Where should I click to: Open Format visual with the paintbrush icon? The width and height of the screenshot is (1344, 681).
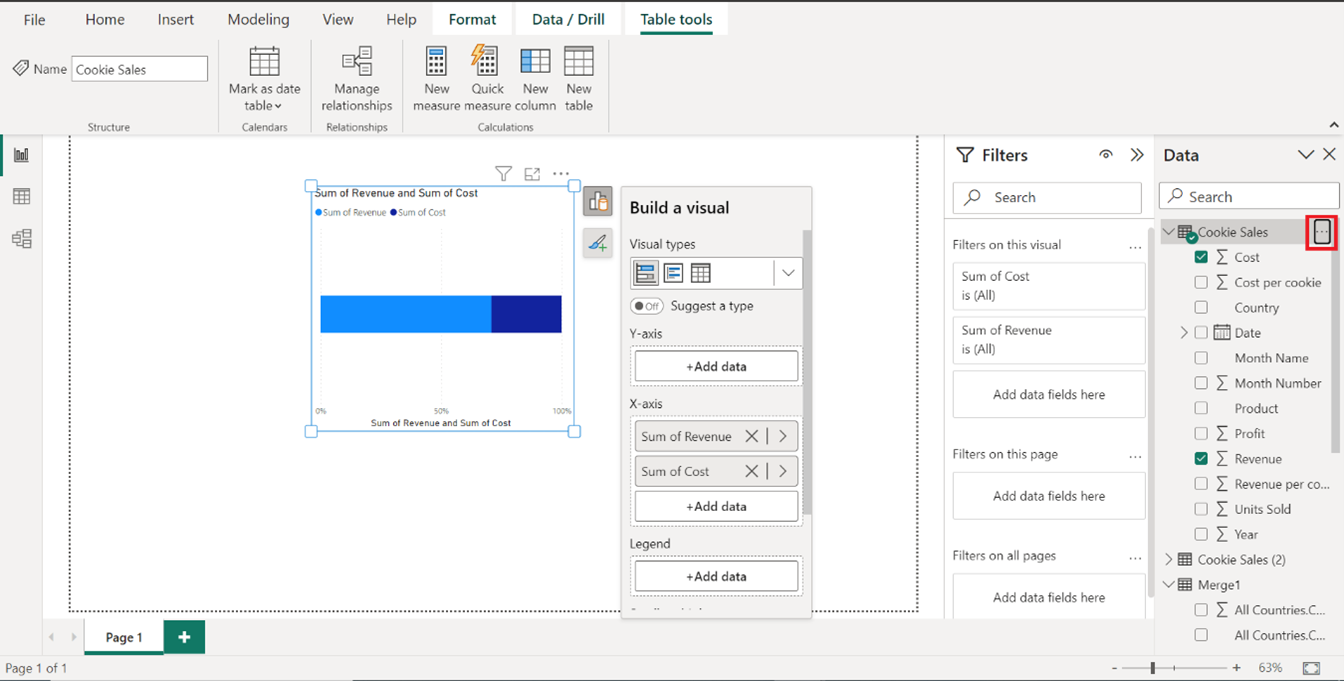tap(597, 242)
